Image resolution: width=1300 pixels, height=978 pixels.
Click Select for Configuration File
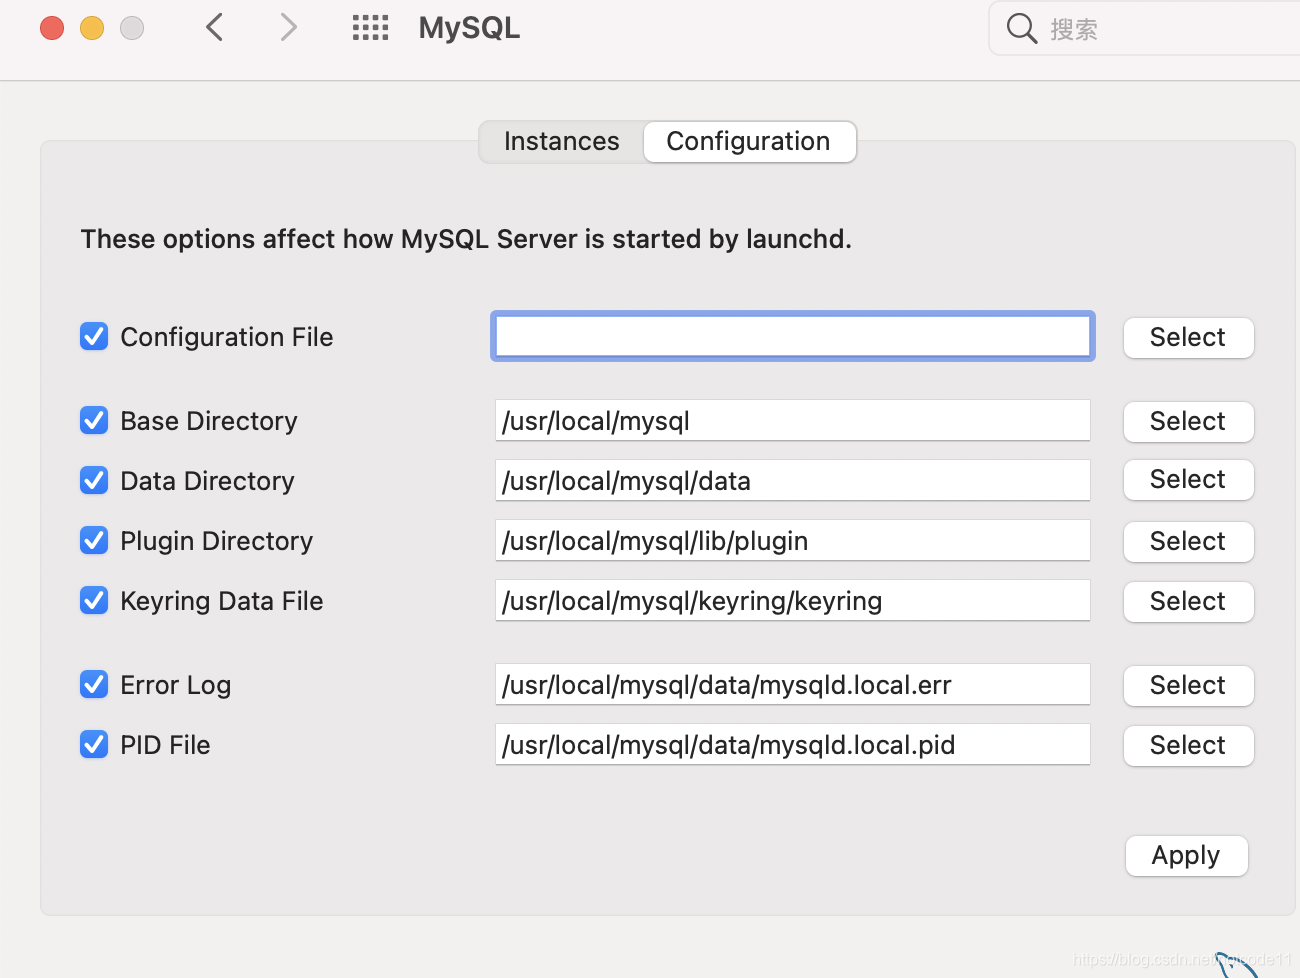click(x=1188, y=338)
